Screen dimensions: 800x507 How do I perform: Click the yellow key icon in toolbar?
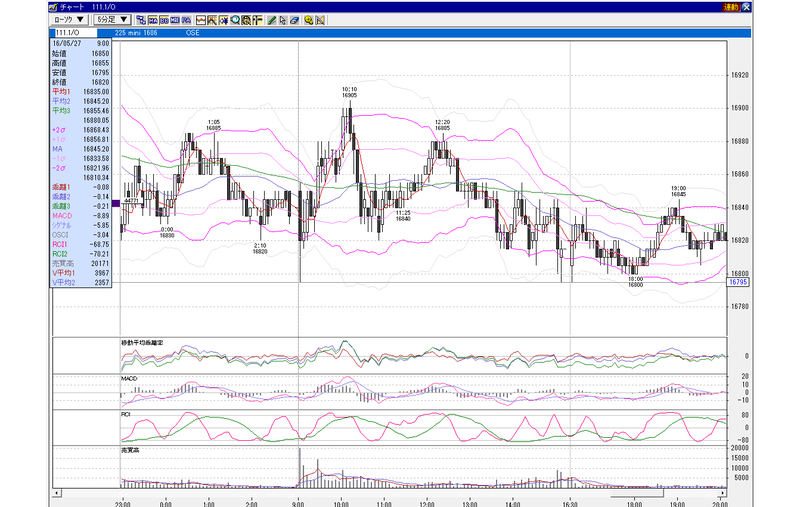(309, 20)
